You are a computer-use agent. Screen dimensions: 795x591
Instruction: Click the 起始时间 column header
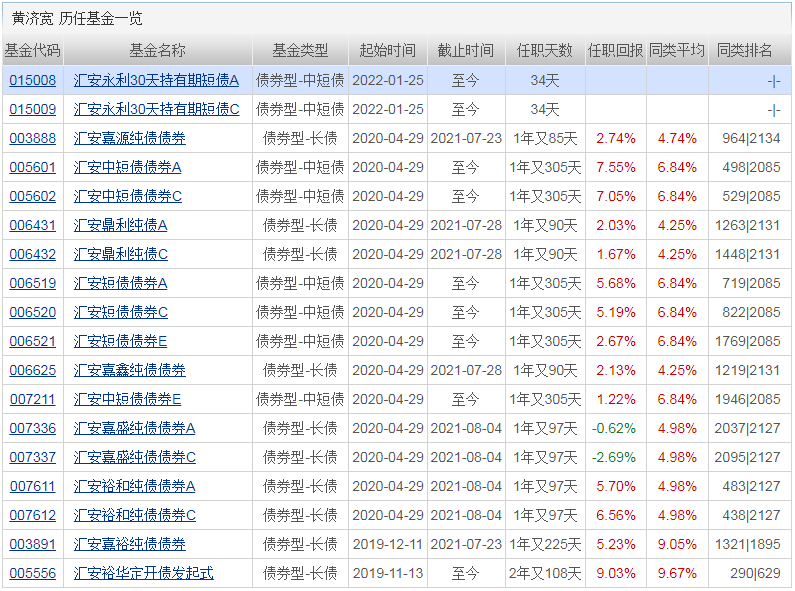pos(388,50)
